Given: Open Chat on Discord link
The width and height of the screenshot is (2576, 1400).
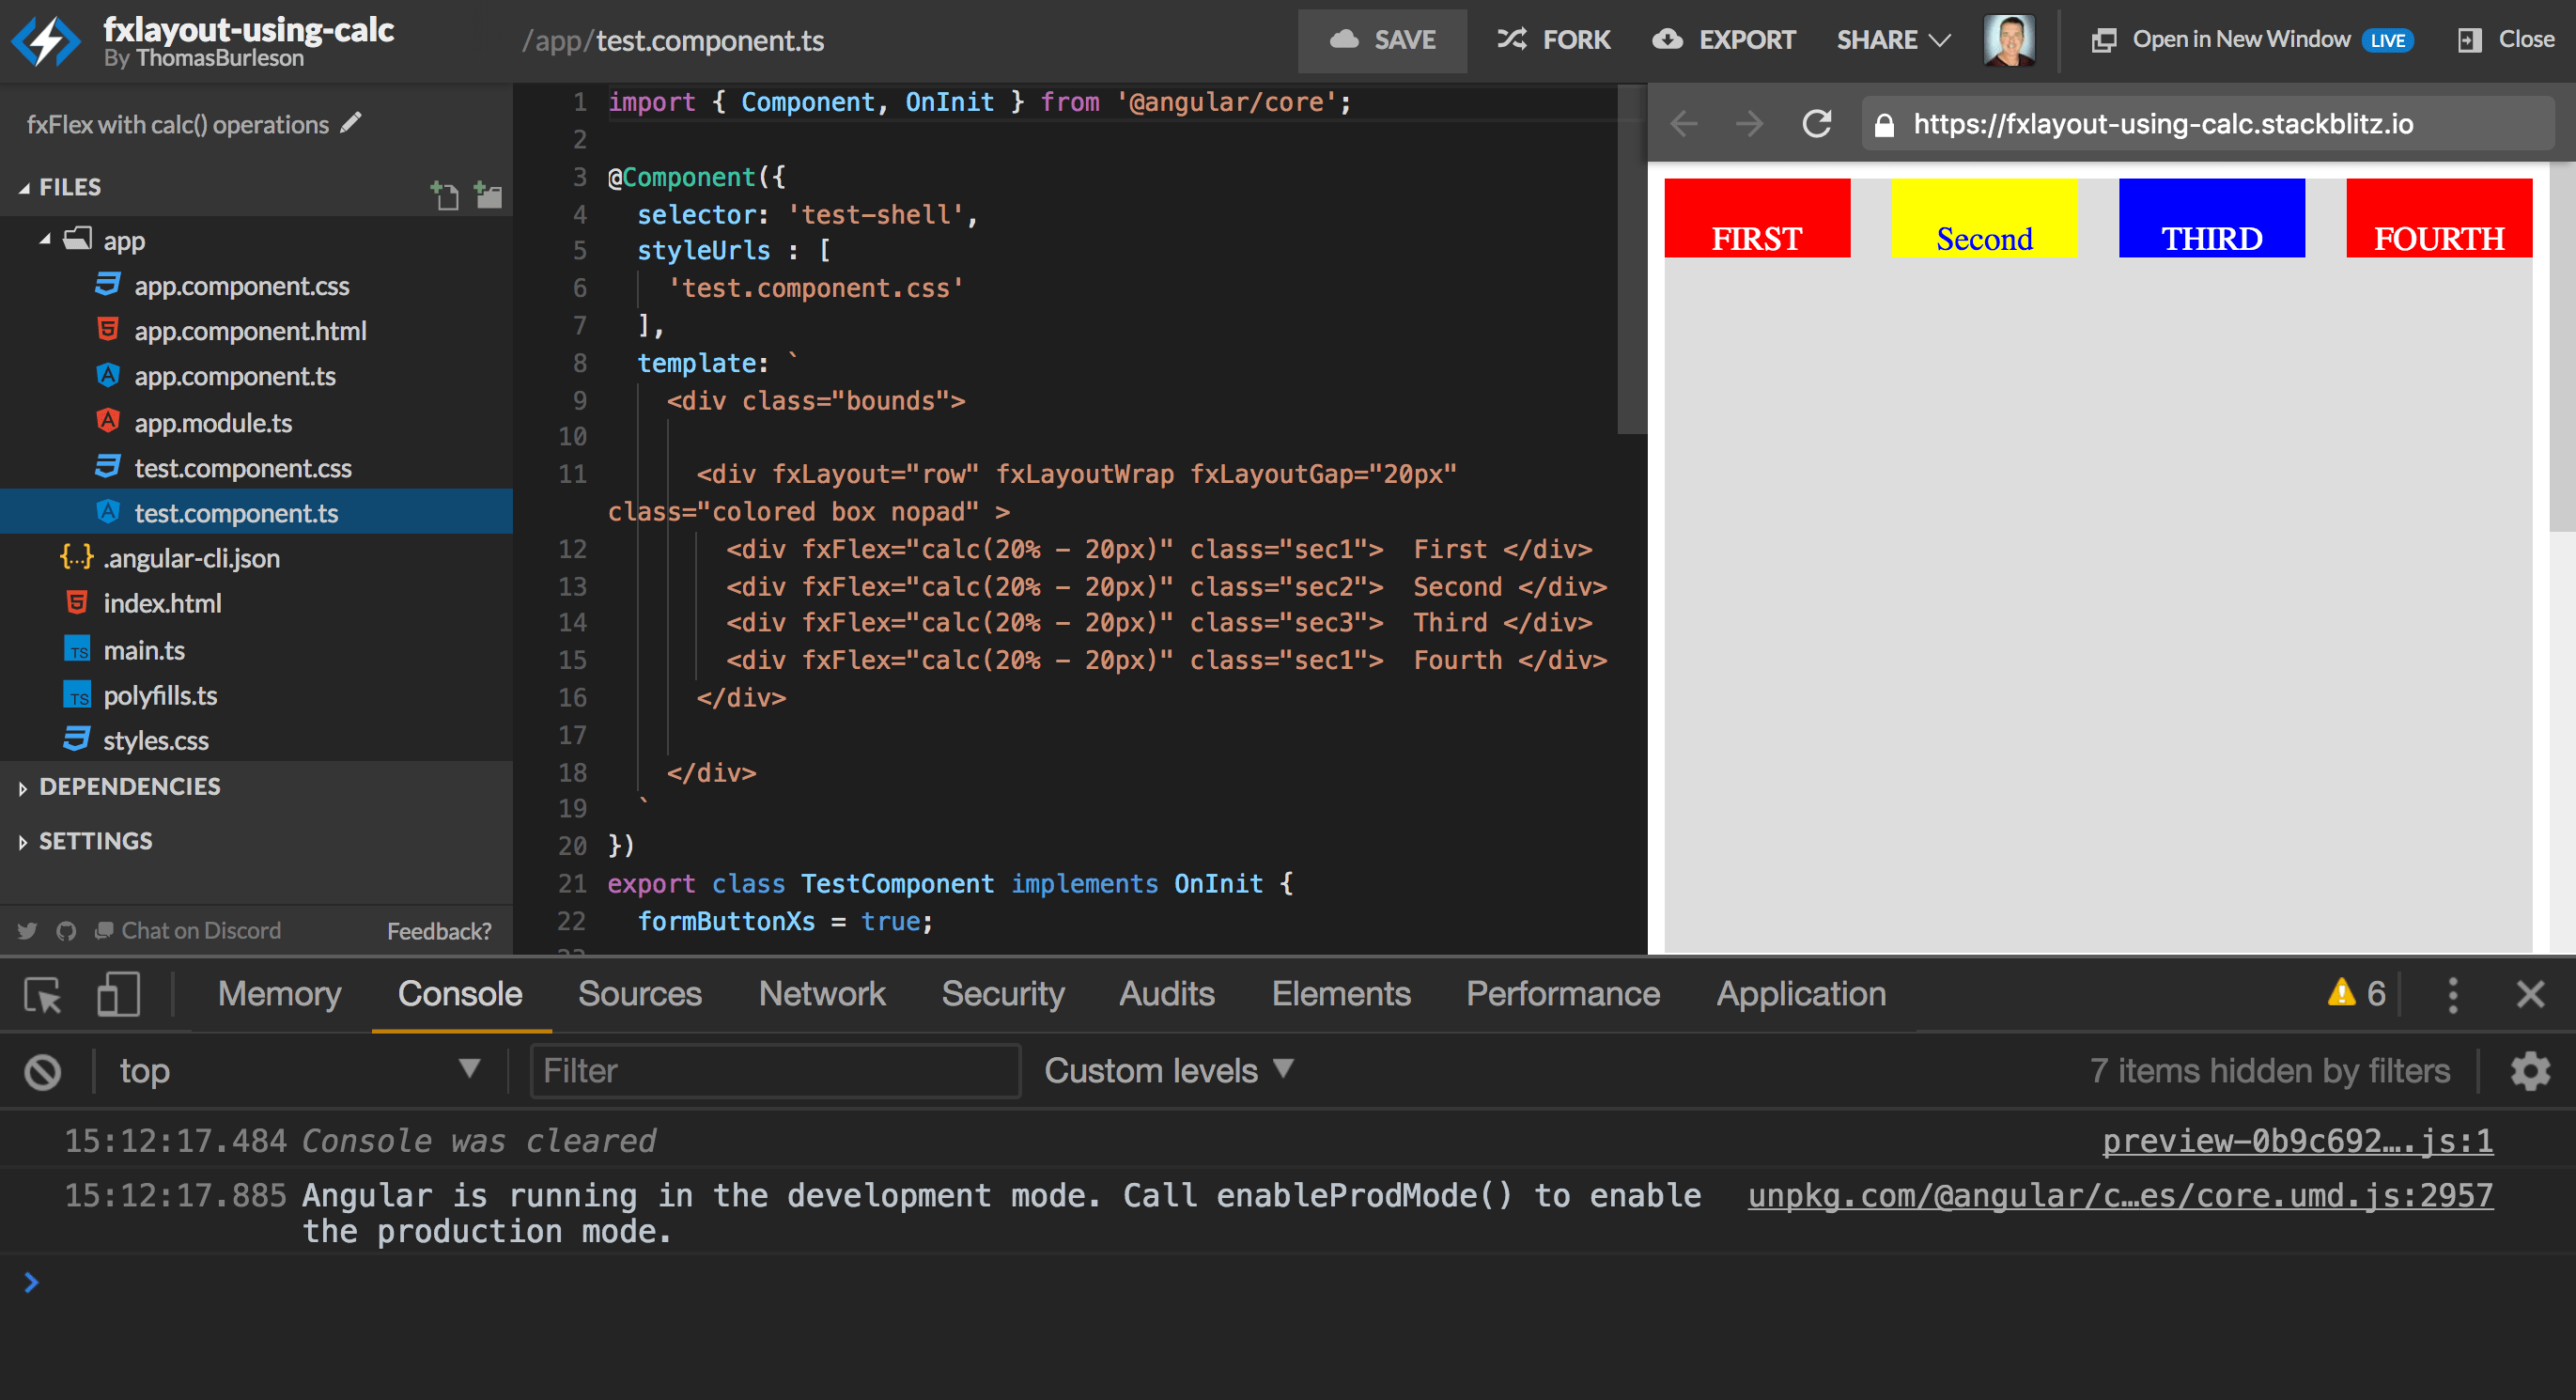Looking at the screenshot, I should coord(188,931).
